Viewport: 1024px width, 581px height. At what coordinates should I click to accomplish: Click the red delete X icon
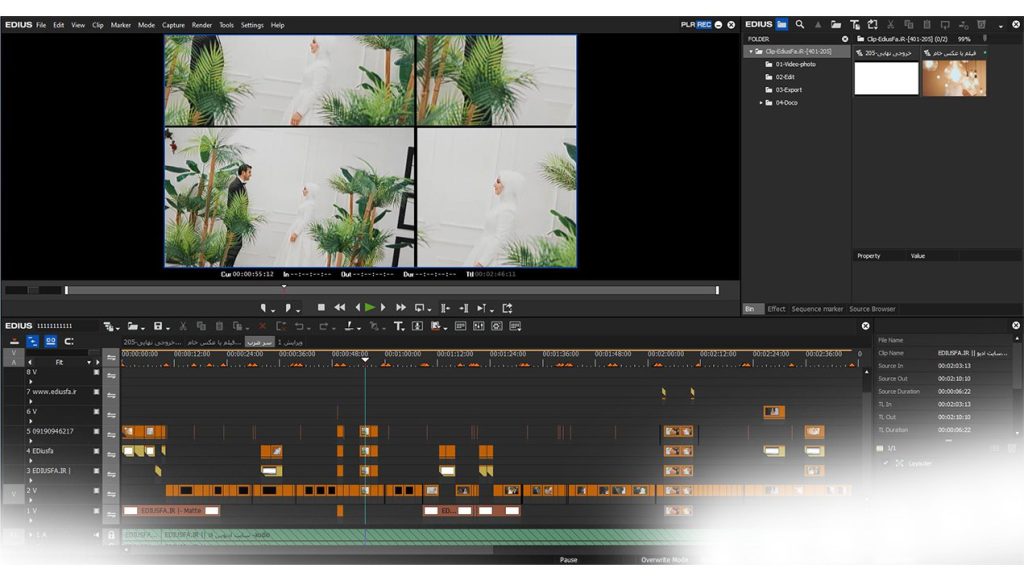(x=262, y=326)
